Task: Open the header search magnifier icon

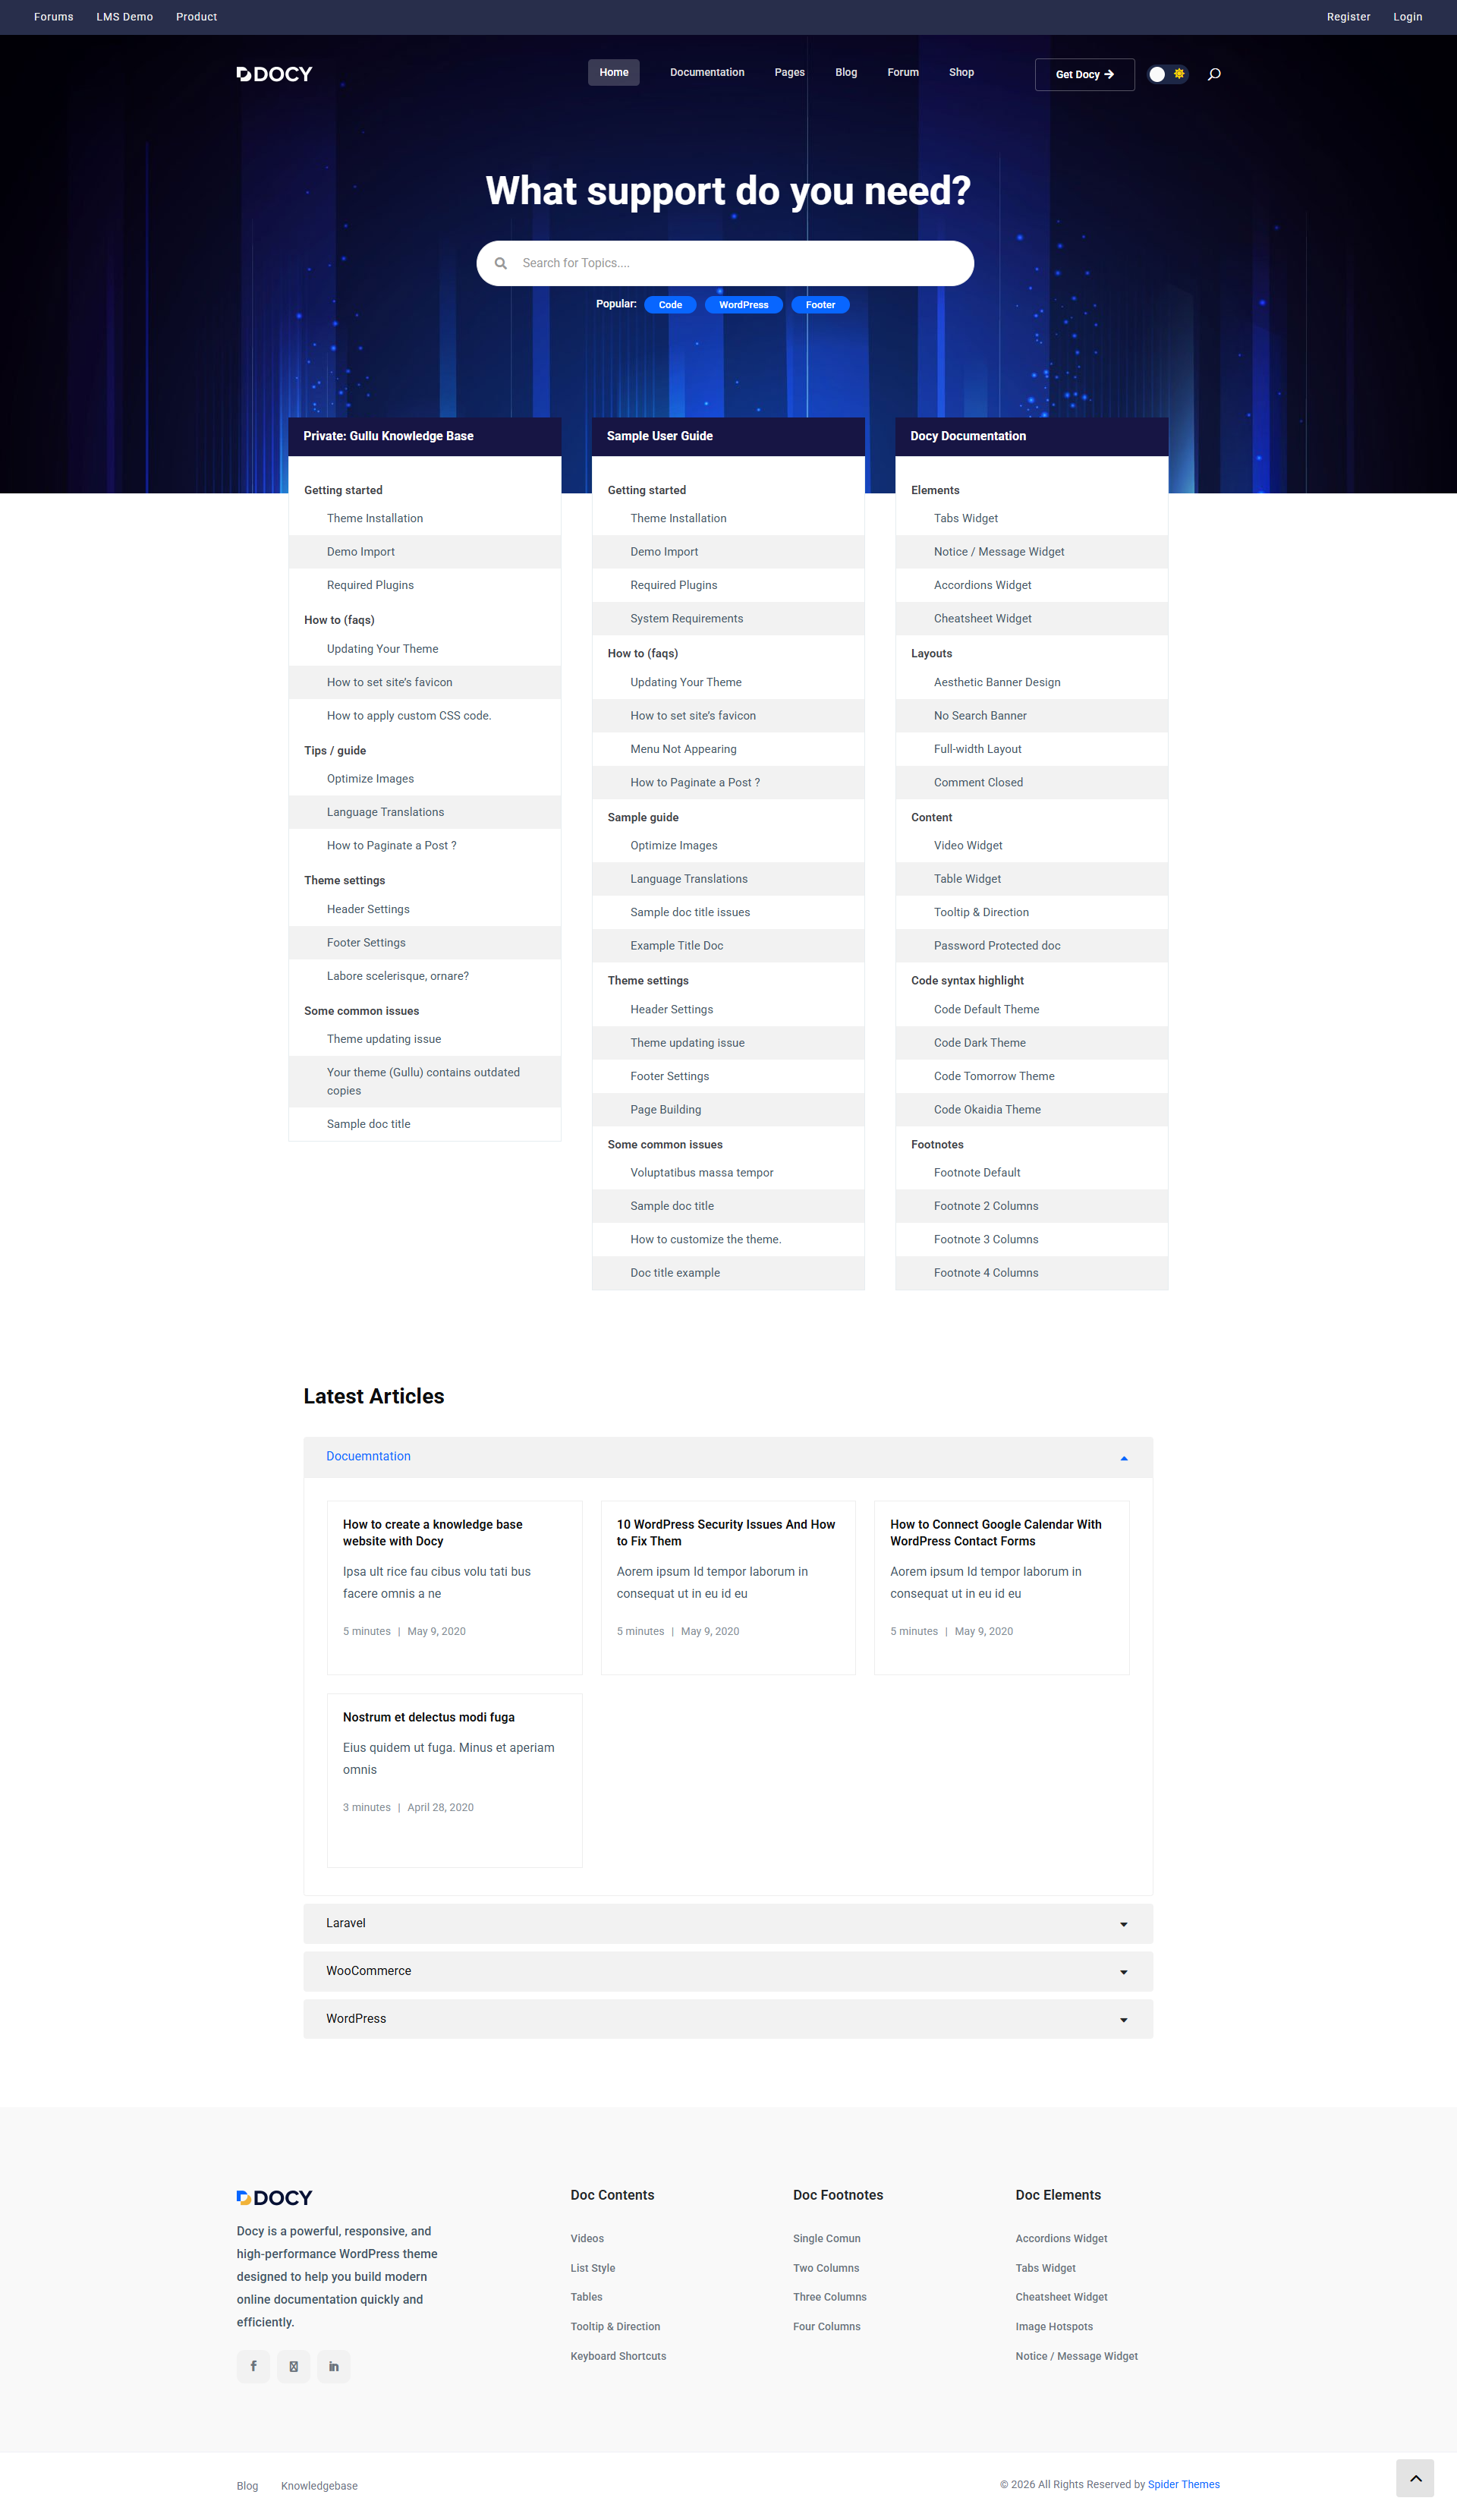Action: coord(1214,74)
